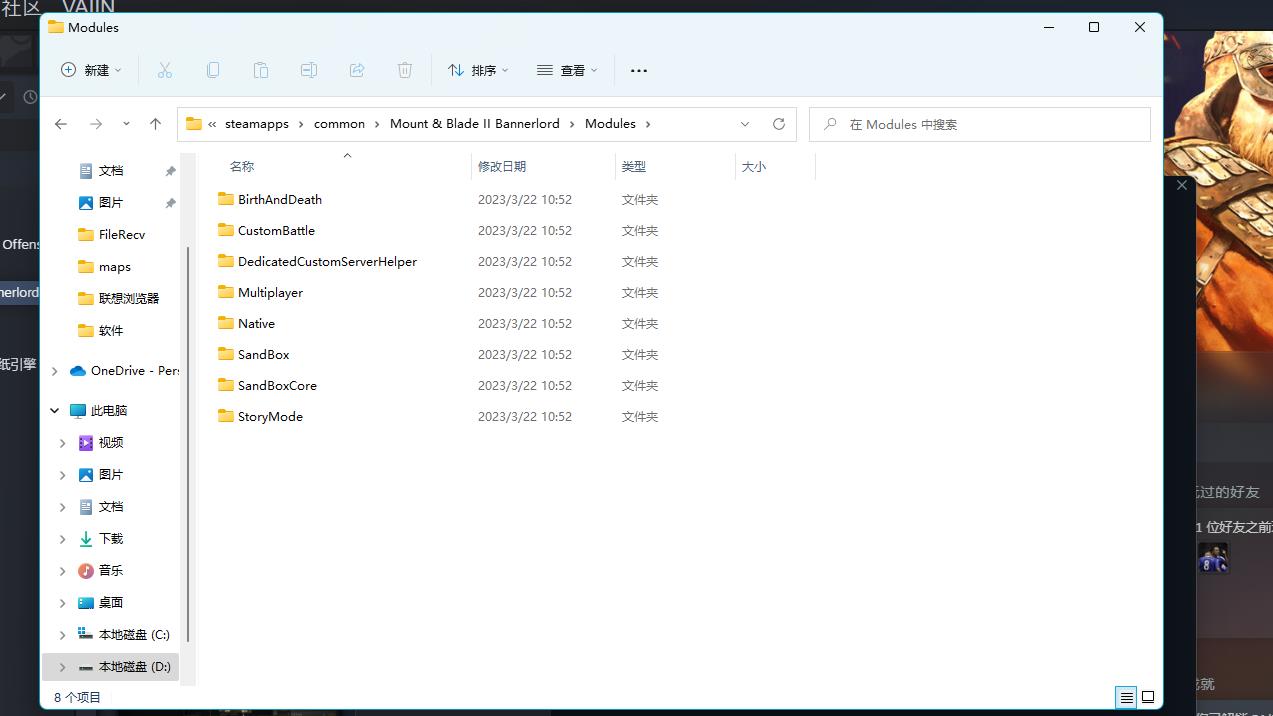The image size is (1273, 716).
Task: Open the 查看 (View) dropdown
Action: click(x=567, y=70)
